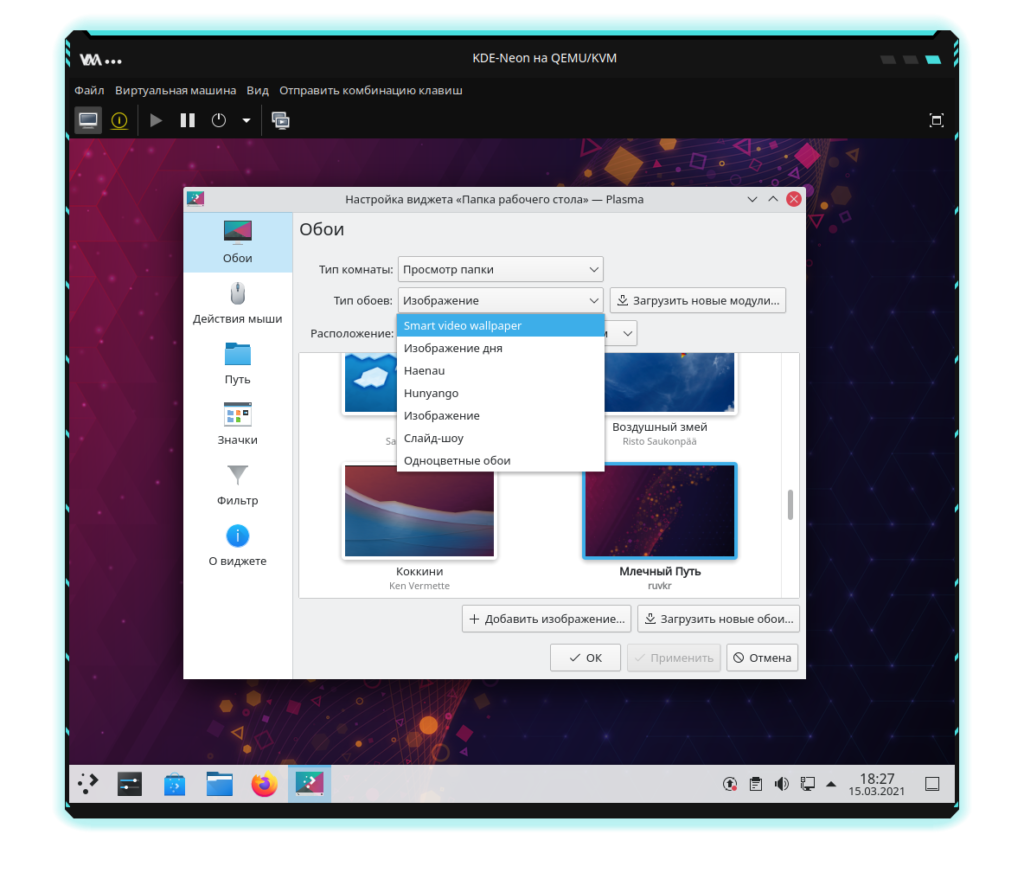Open the Виртуальная машина menu
Image resolution: width=1024 pixels, height=892 pixels.
pos(175,90)
